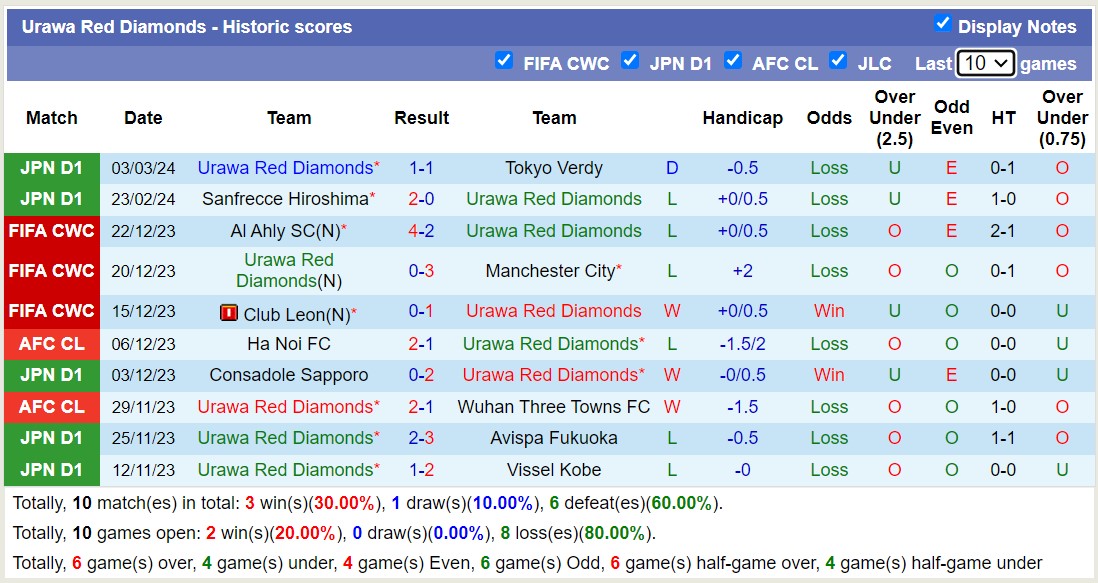
Task: Click the red FIFA CWC badge on Al Ahly row
Action: (x=51, y=231)
